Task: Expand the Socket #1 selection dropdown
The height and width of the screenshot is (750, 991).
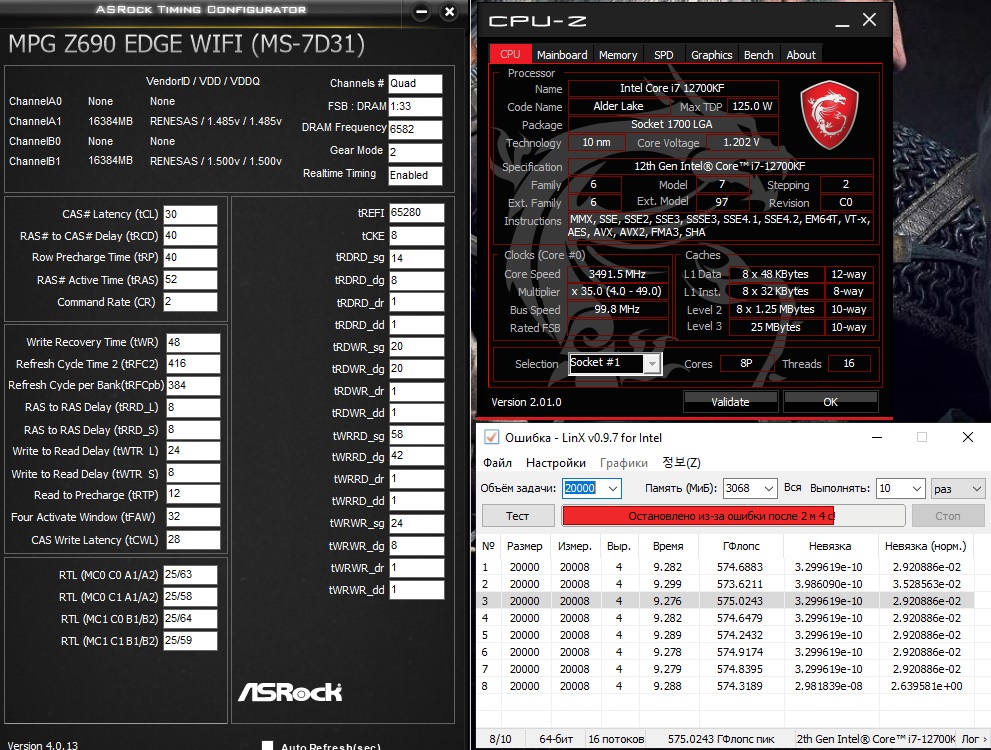Action: click(652, 363)
